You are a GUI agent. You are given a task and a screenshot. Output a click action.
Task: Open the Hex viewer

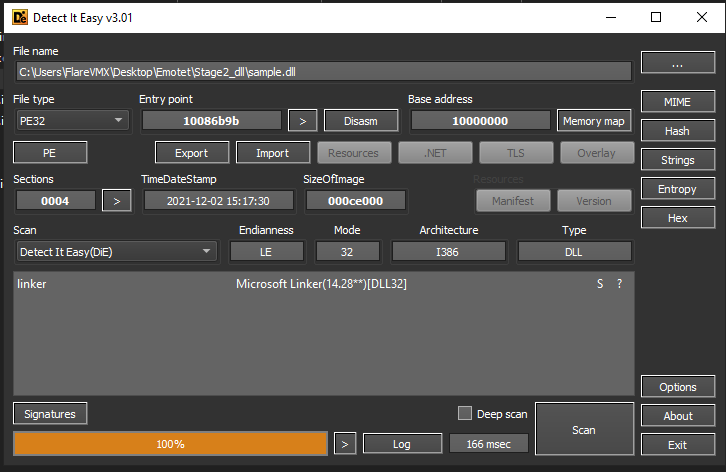(x=678, y=218)
